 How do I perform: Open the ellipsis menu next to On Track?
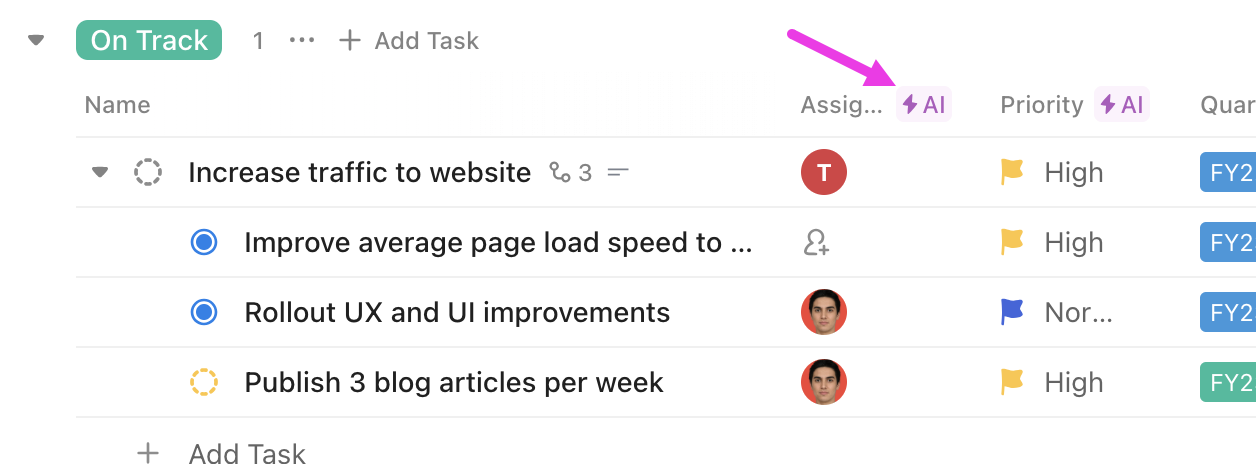(x=302, y=41)
